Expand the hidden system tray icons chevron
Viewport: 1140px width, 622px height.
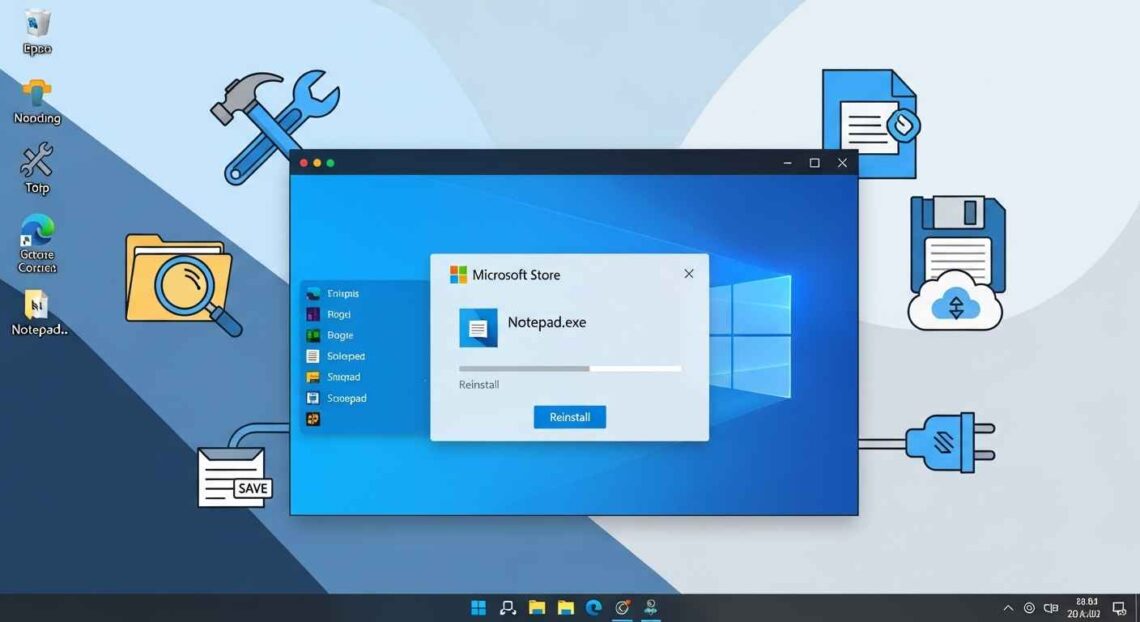pos(1008,608)
